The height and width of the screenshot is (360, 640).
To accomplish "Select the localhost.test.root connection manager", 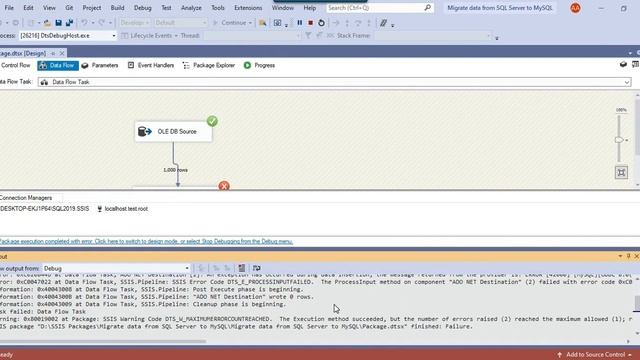I will (x=122, y=209).
